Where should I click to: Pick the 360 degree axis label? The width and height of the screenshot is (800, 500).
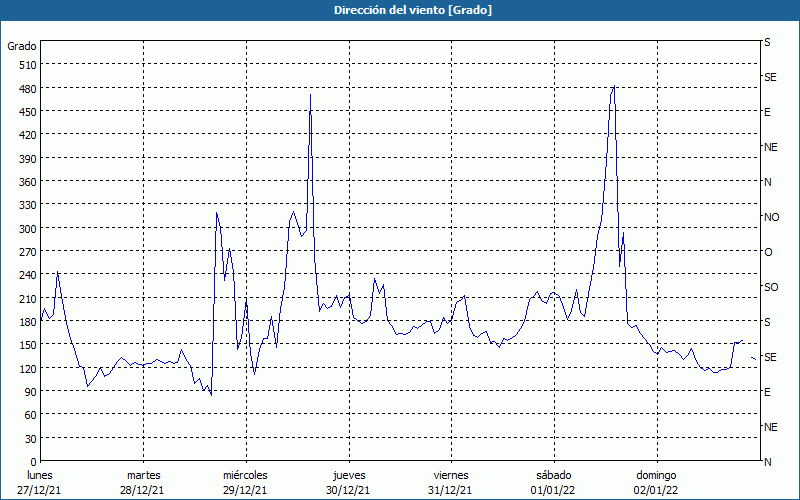point(28,182)
